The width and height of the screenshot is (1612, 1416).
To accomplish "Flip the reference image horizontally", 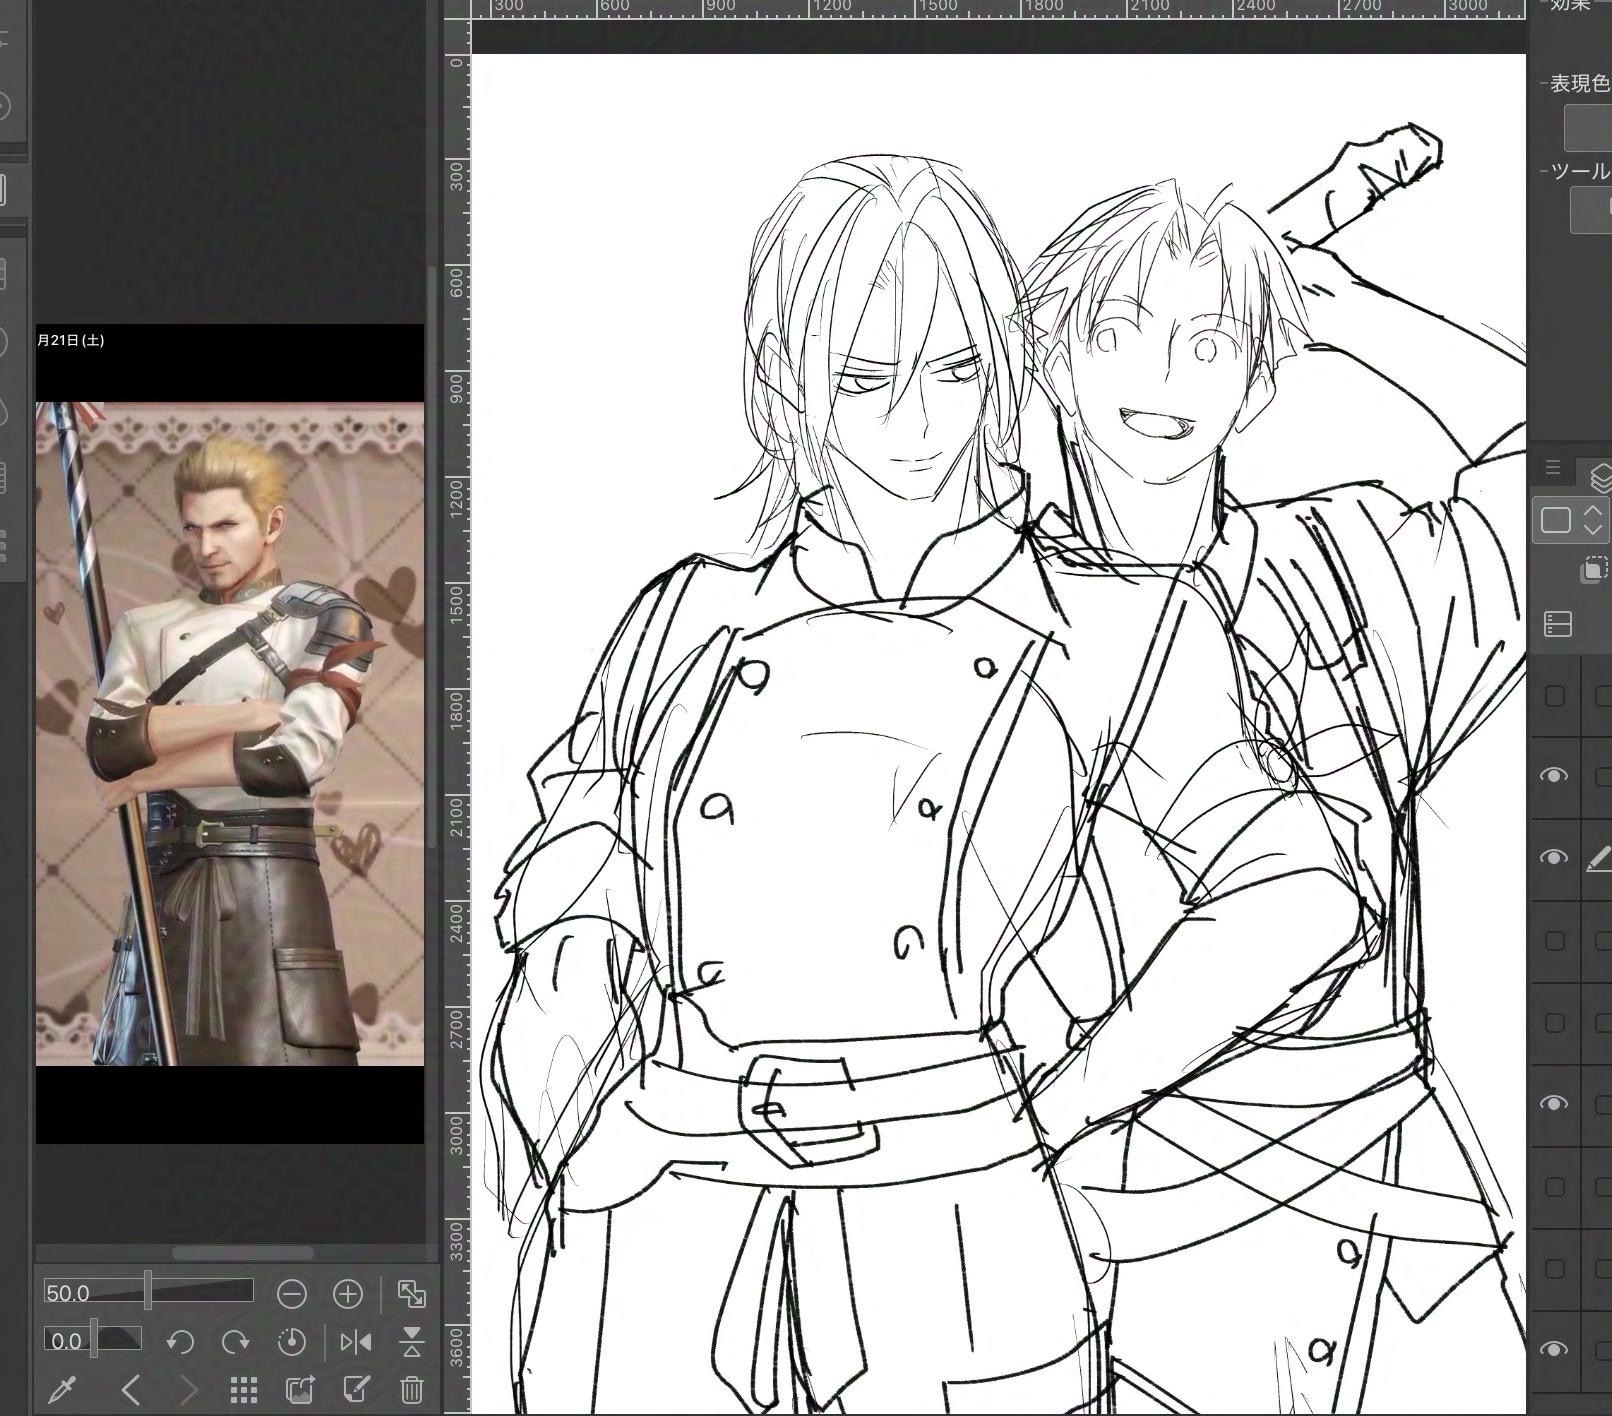I will point(355,1342).
